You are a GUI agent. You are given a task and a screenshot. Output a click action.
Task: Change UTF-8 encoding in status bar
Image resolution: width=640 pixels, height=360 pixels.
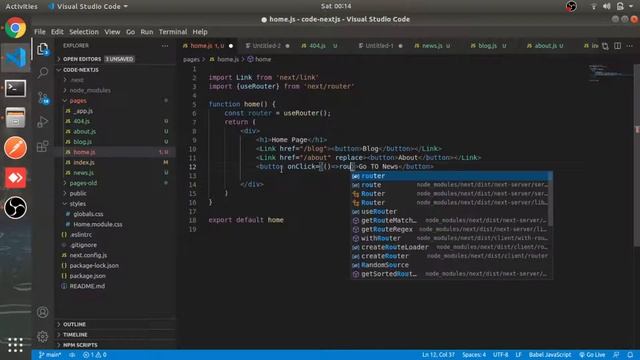(x=500, y=355)
